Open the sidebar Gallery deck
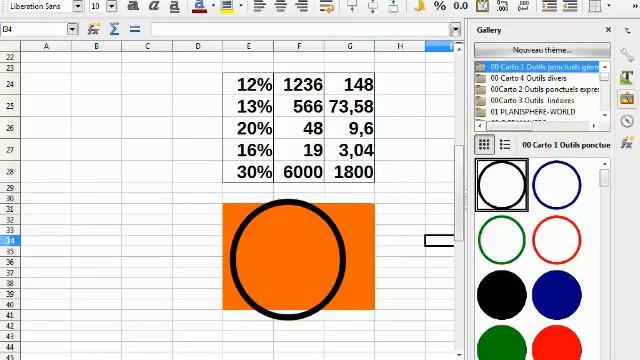 click(x=627, y=99)
